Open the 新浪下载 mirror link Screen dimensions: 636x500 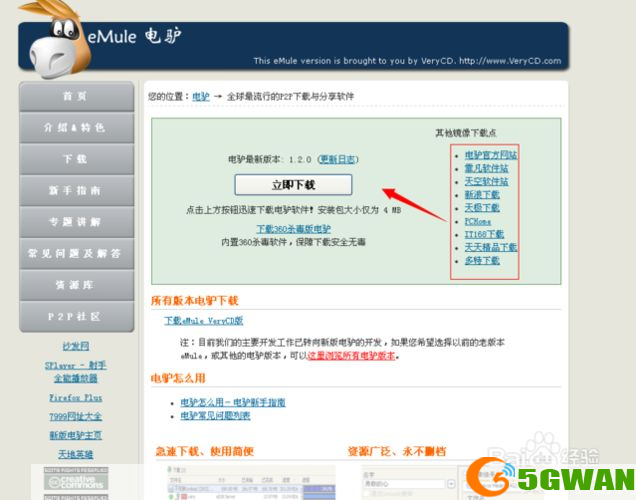[482, 195]
